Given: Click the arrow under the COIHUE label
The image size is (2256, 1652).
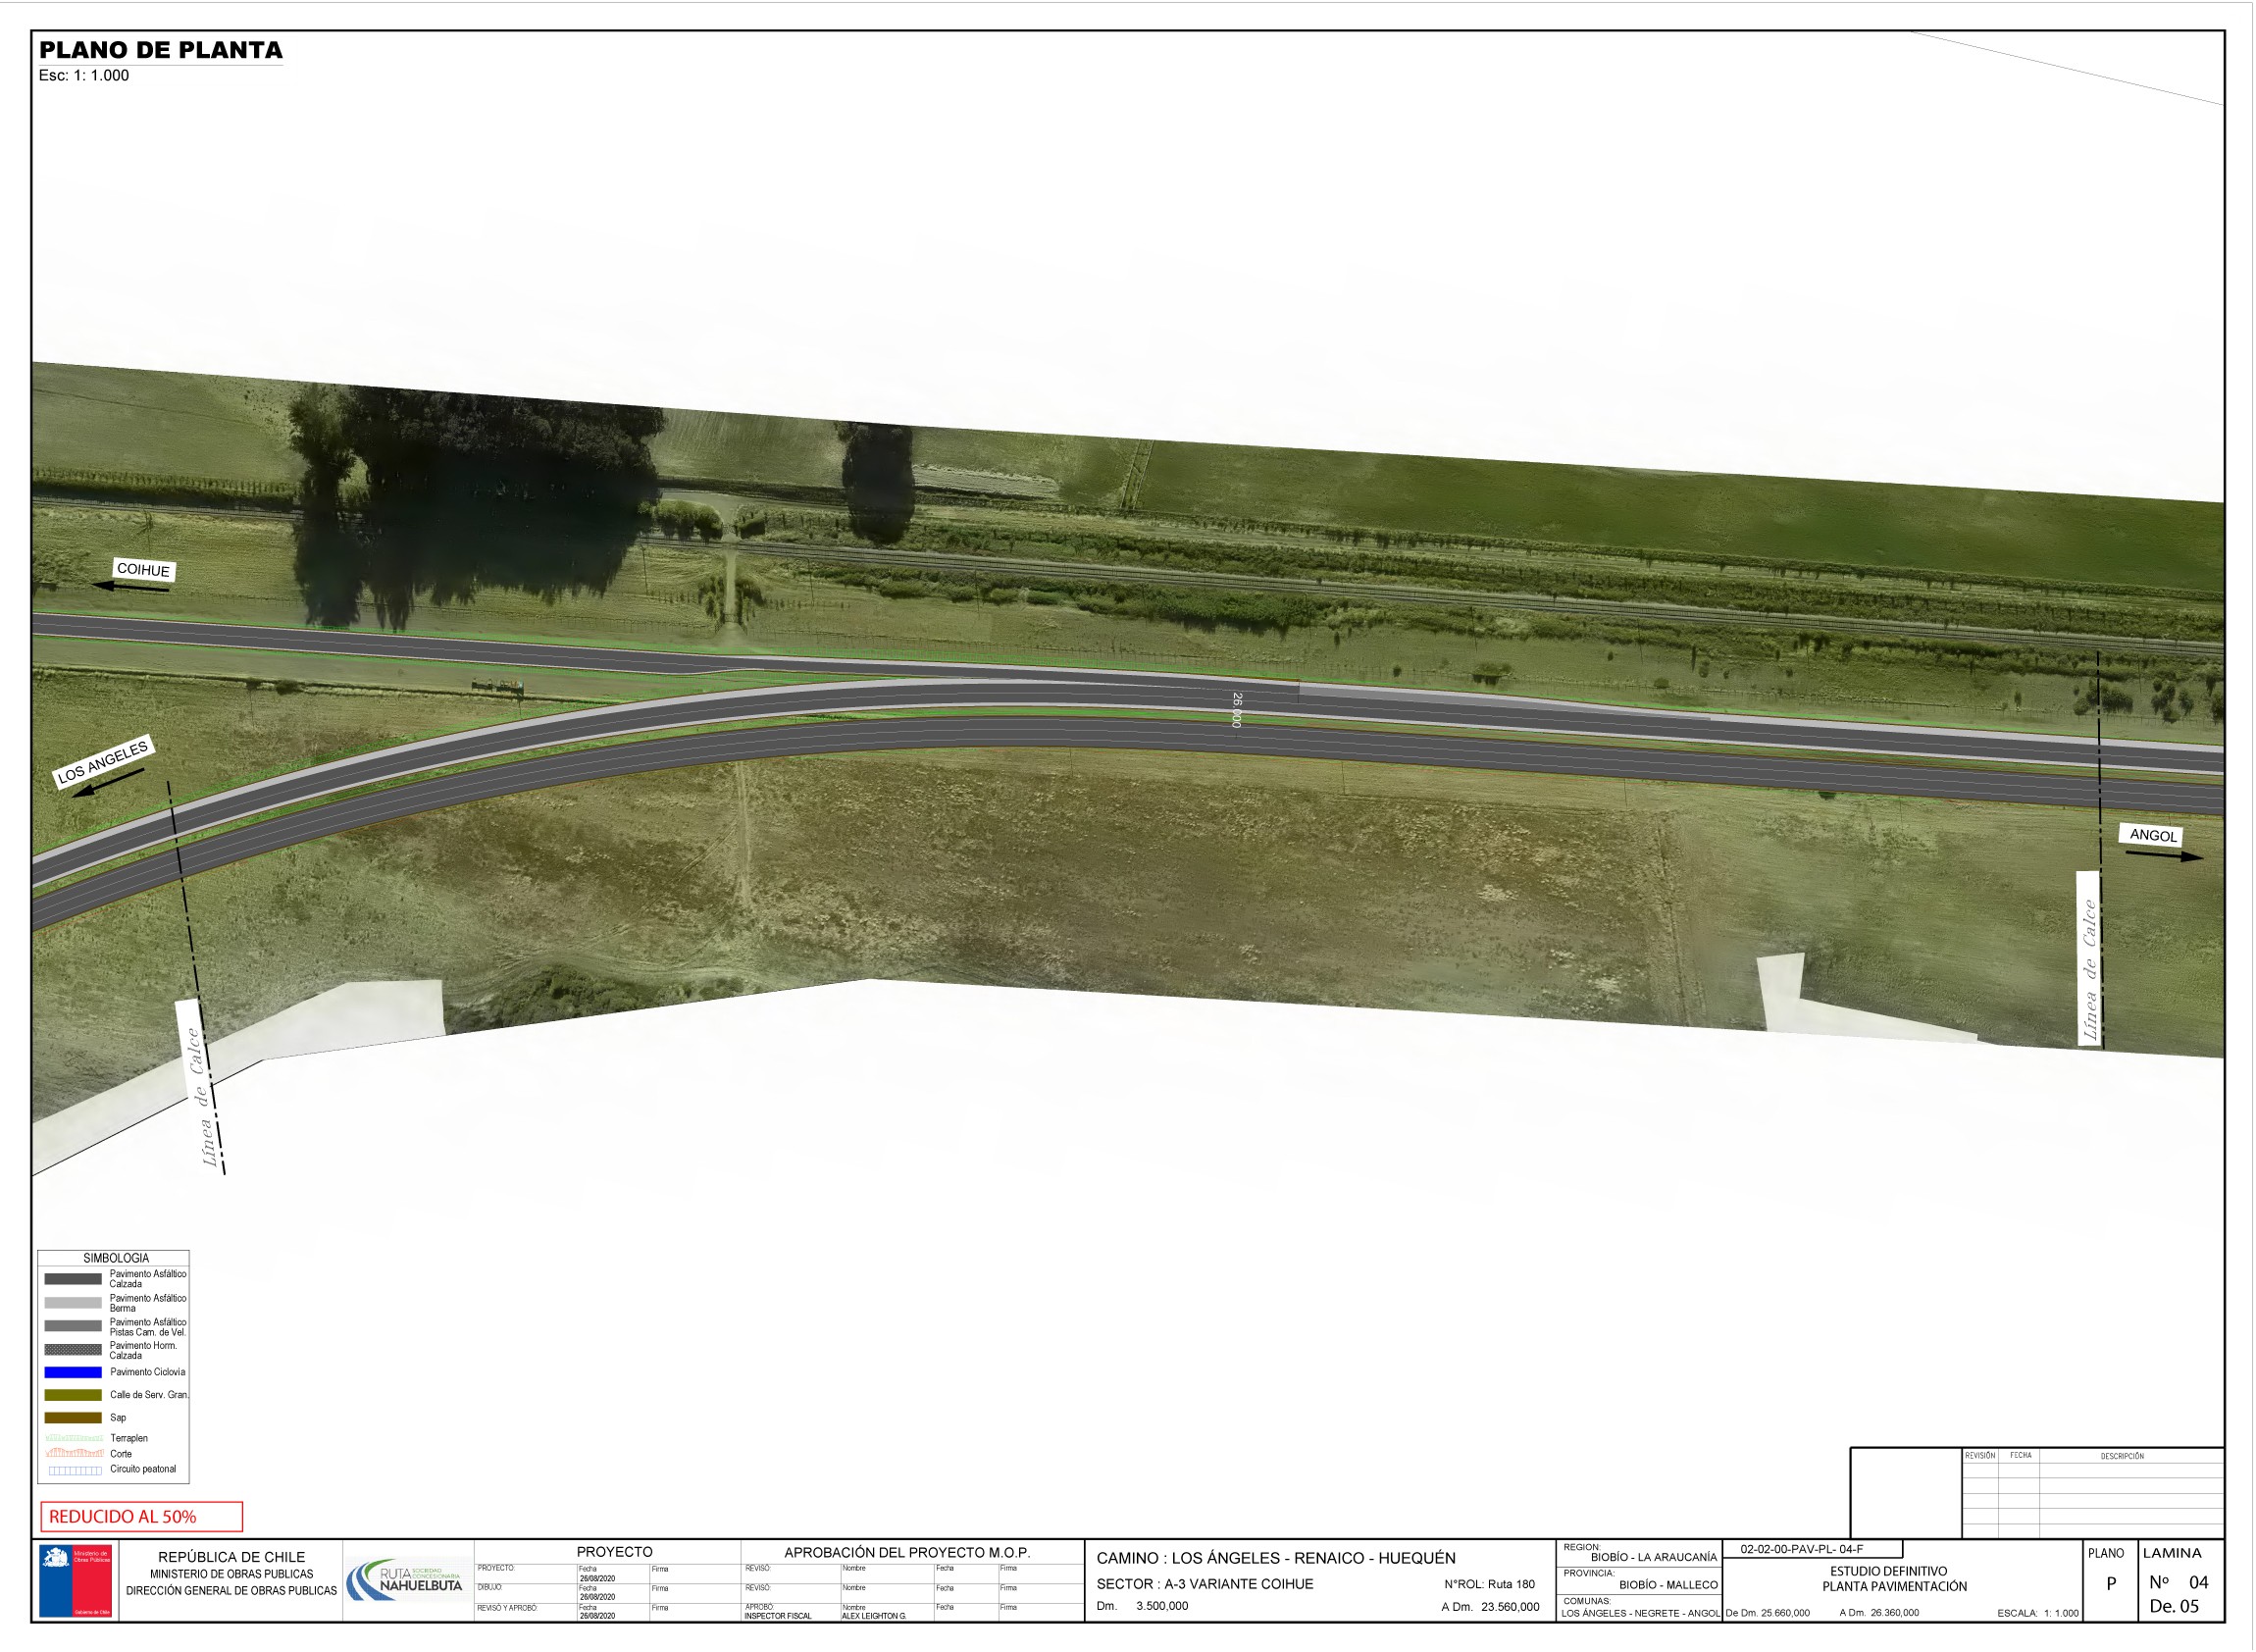Looking at the screenshot, I should (131, 587).
